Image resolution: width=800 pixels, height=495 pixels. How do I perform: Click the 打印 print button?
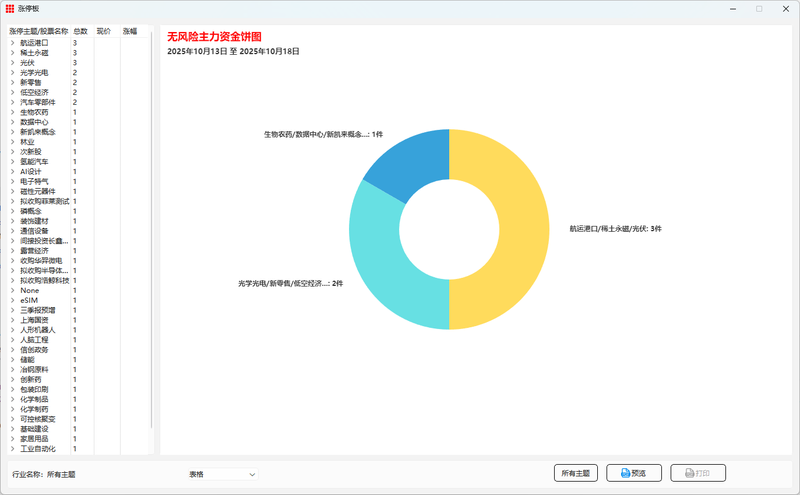tap(698, 473)
